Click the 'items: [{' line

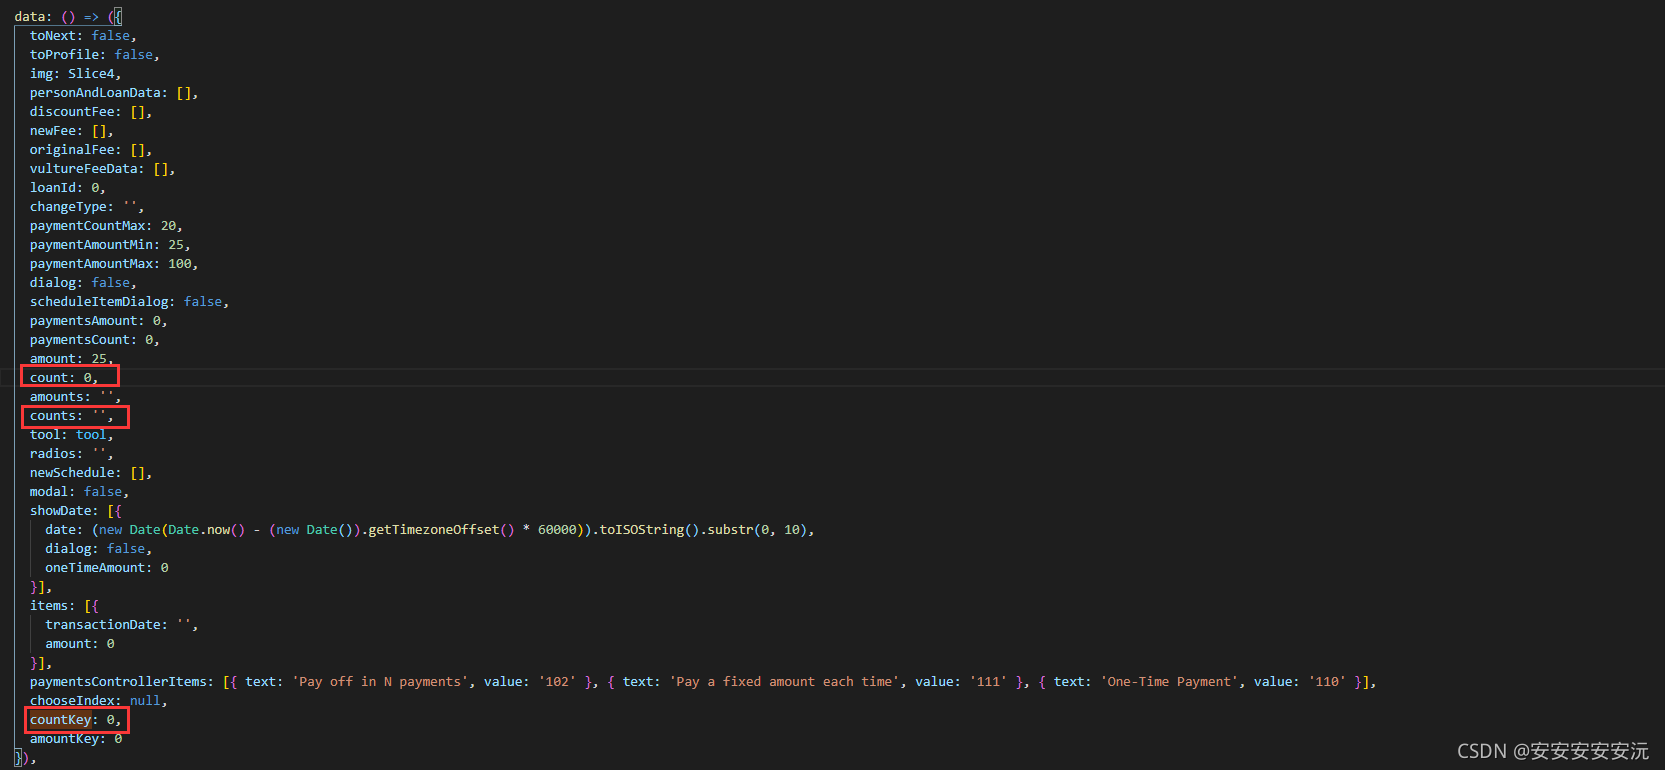(64, 606)
